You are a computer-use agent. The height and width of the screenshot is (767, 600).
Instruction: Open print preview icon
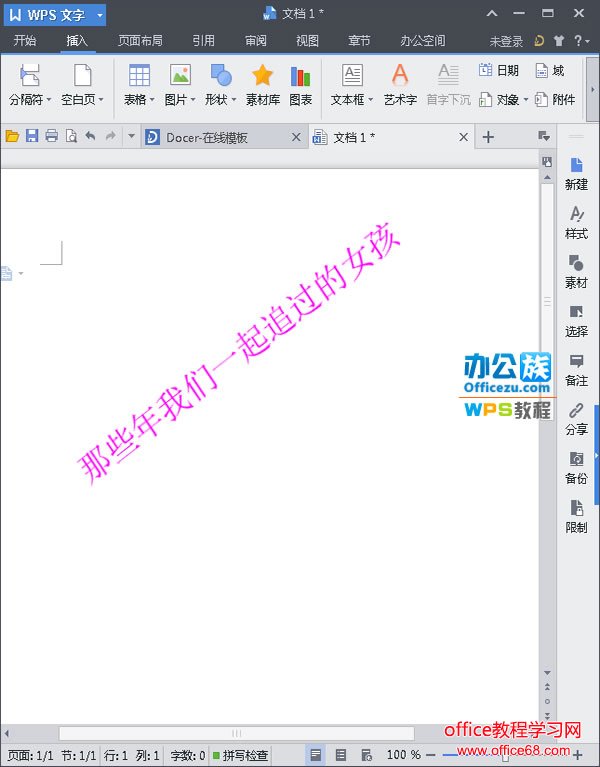click(x=71, y=136)
